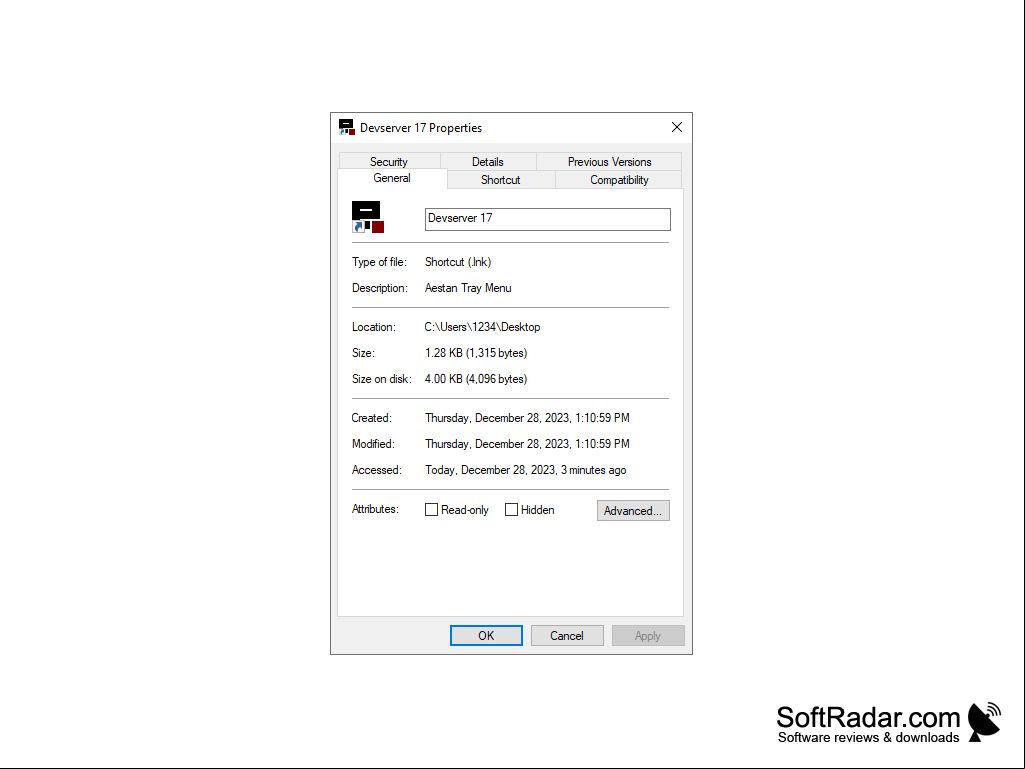Click the 'Shortcut (.lnk)' file type text
Viewport: 1025px width, 769px height.
[x=458, y=262]
